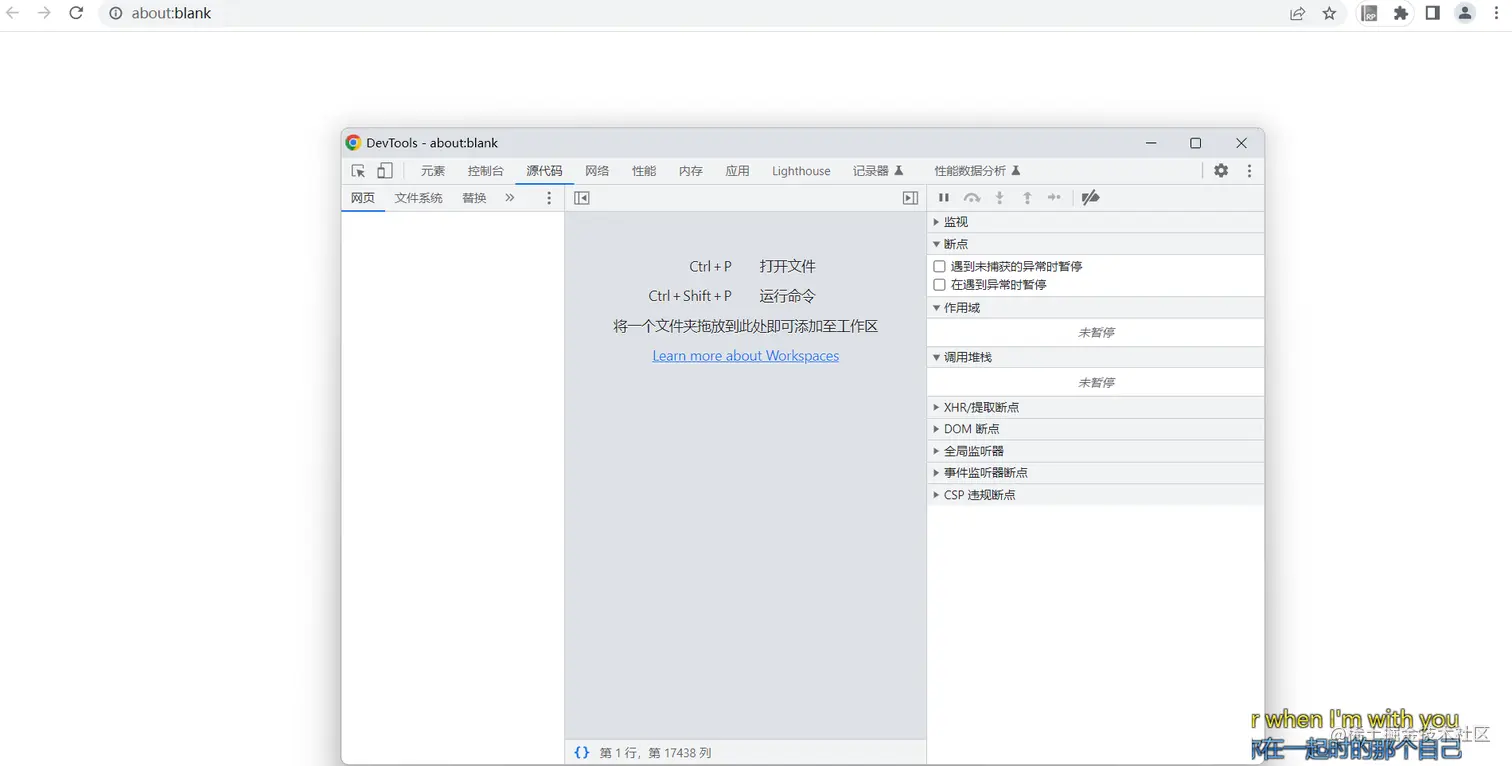Select 网页 navigator tab
This screenshot has height=766, width=1512.
point(363,198)
